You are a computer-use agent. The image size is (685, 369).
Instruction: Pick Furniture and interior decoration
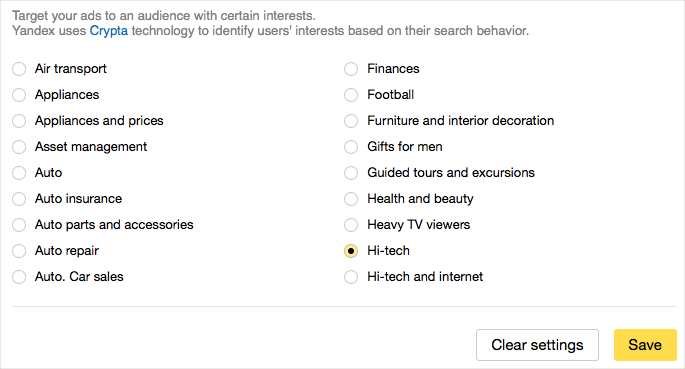coord(351,121)
